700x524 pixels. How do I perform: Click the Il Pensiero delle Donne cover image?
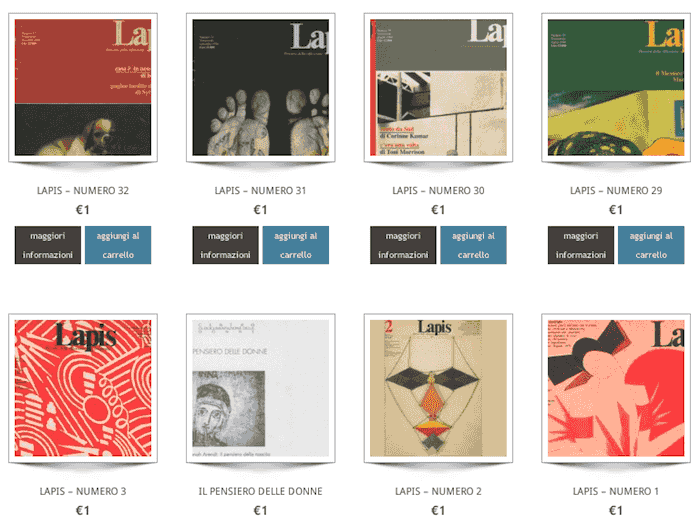pyautogui.click(x=261, y=388)
